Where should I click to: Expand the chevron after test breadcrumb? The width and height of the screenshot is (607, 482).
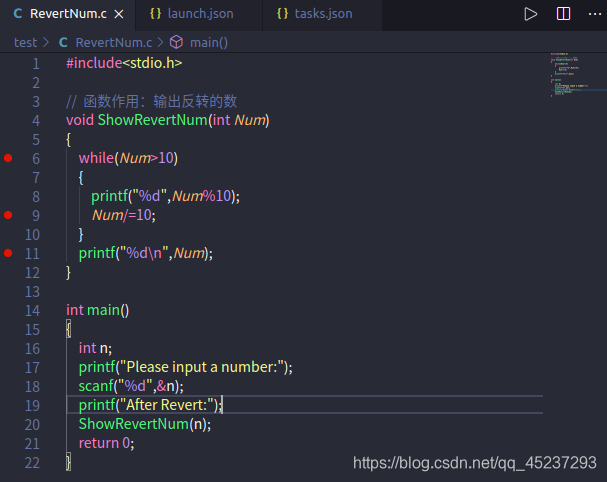coord(46,43)
